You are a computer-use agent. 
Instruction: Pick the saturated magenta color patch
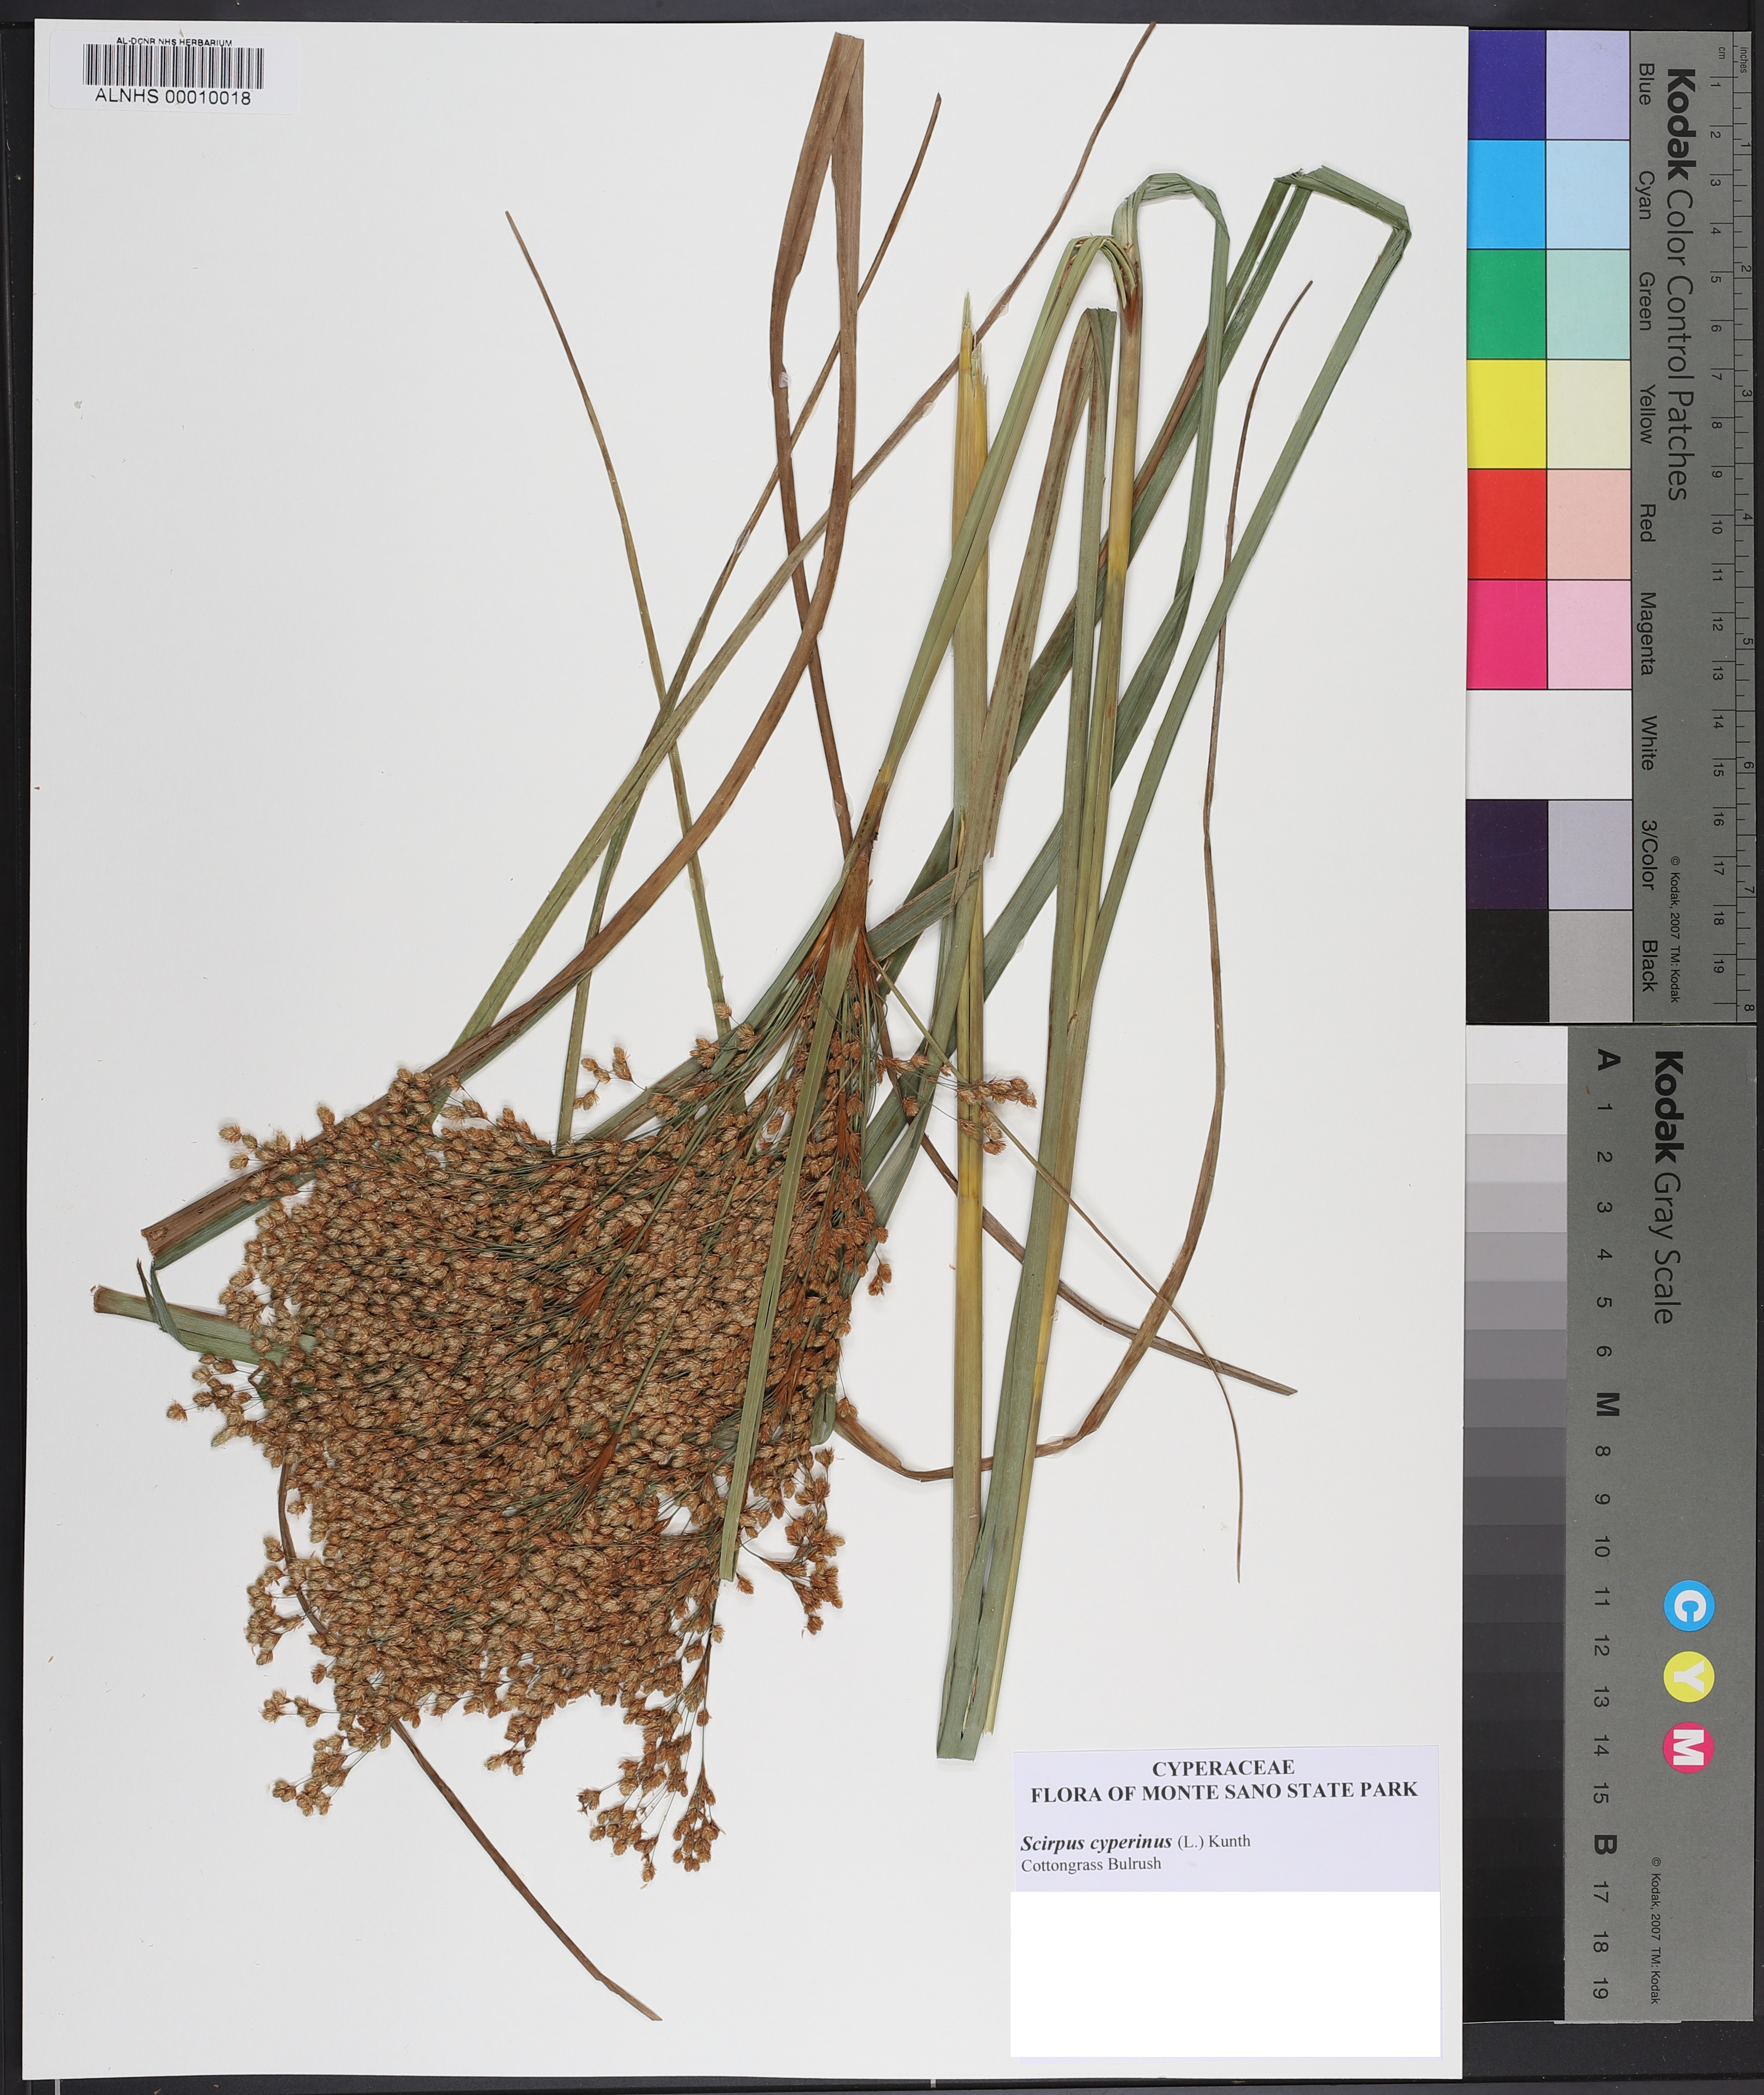point(1506,634)
